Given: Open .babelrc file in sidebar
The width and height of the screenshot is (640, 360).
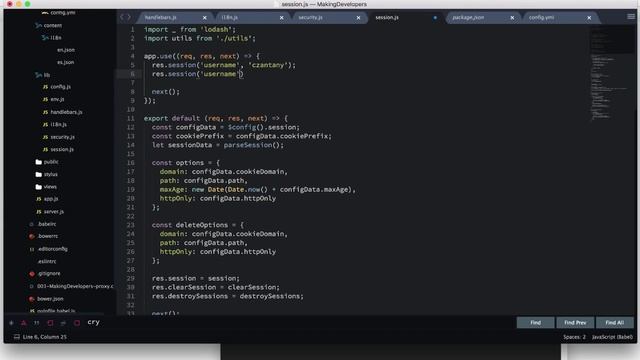Looking at the screenshot, I should click(43, 224).
